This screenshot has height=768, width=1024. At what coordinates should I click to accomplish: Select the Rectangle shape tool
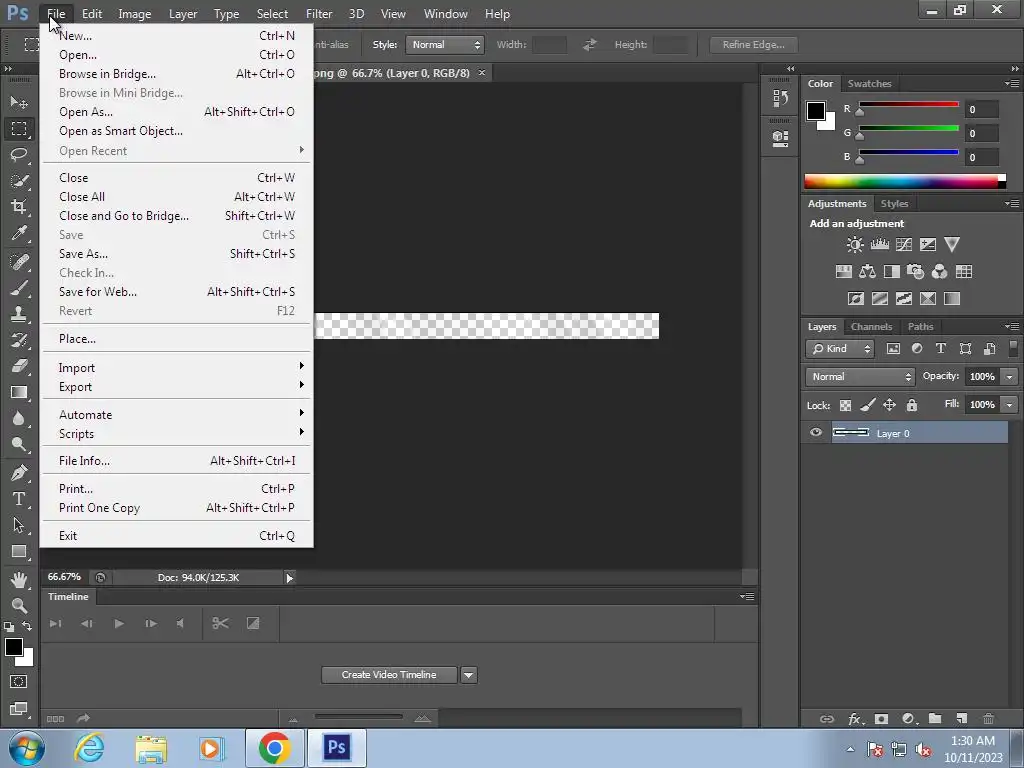pyautogui.click(x=19, y=551)
